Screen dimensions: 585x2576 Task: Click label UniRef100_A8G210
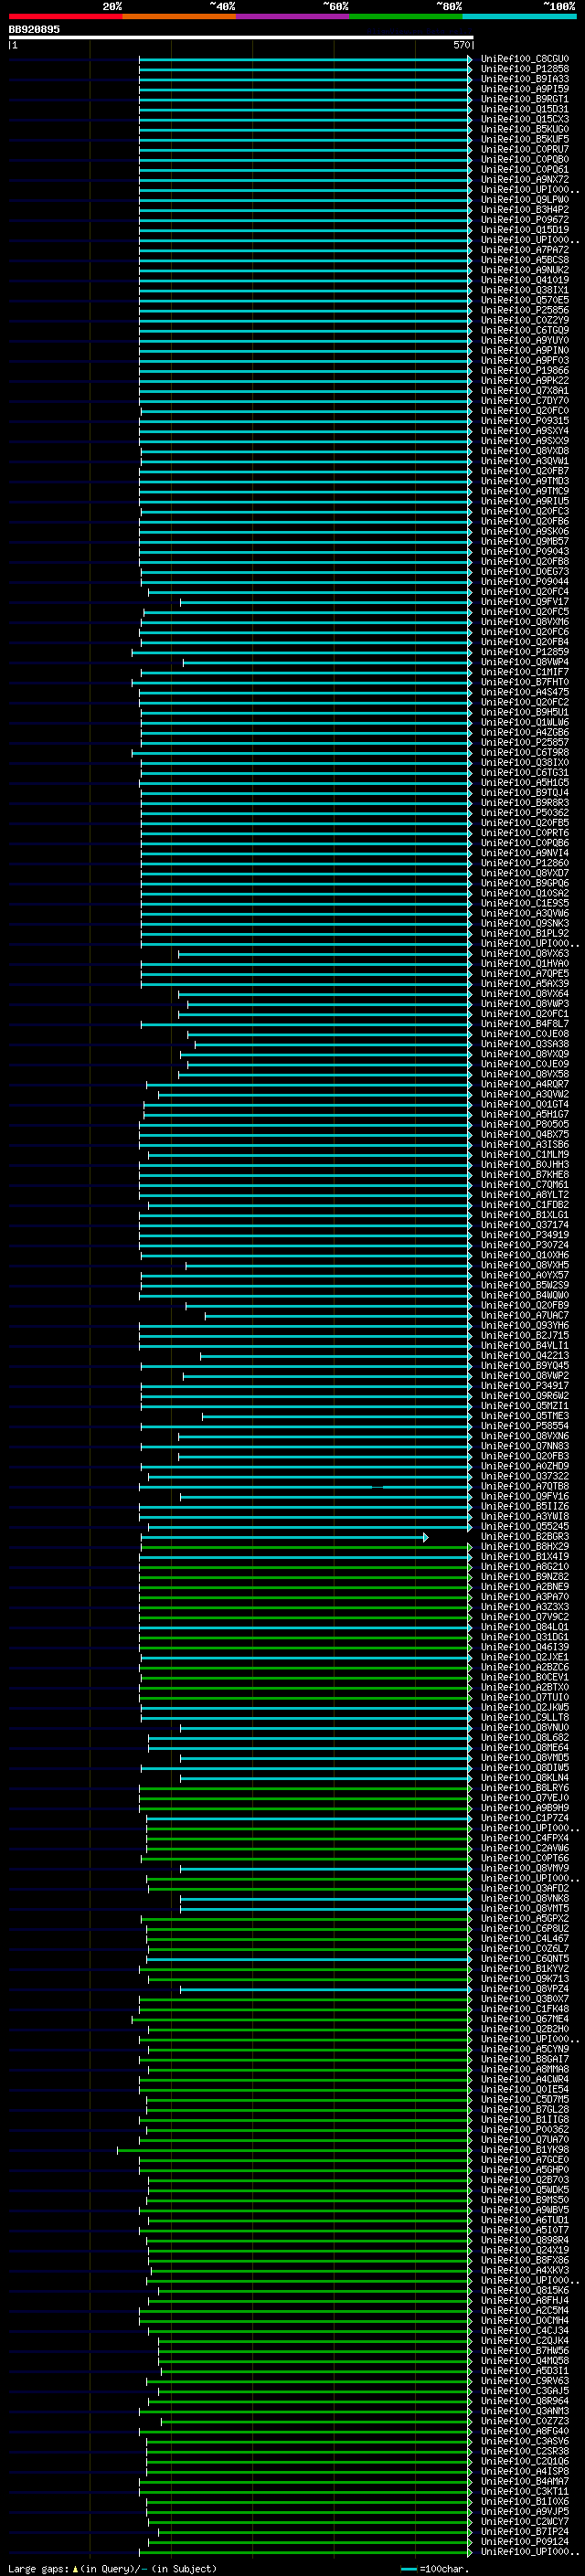coord(525,1566)
